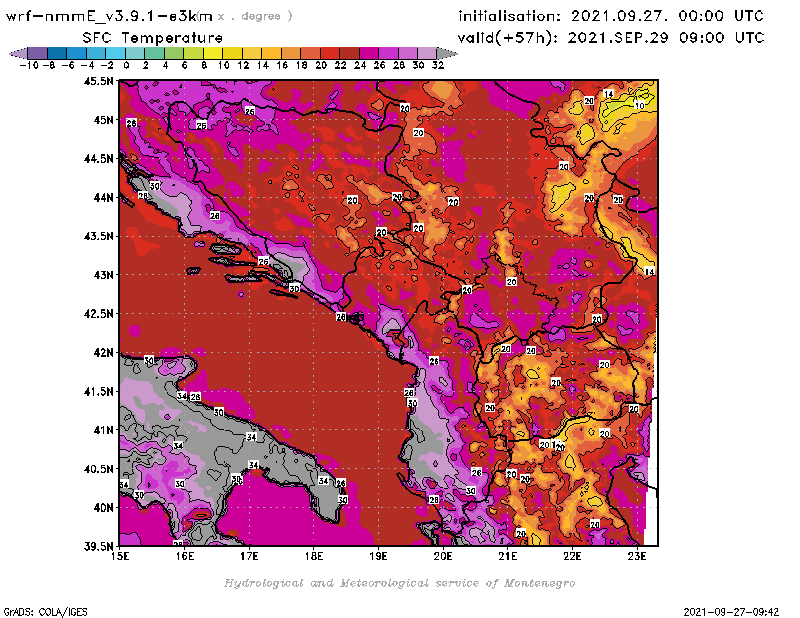Click the red legend swatch between 20 and 22
Image resolution: width=800 pixels, height=618 pixels.
click(330, 54)
